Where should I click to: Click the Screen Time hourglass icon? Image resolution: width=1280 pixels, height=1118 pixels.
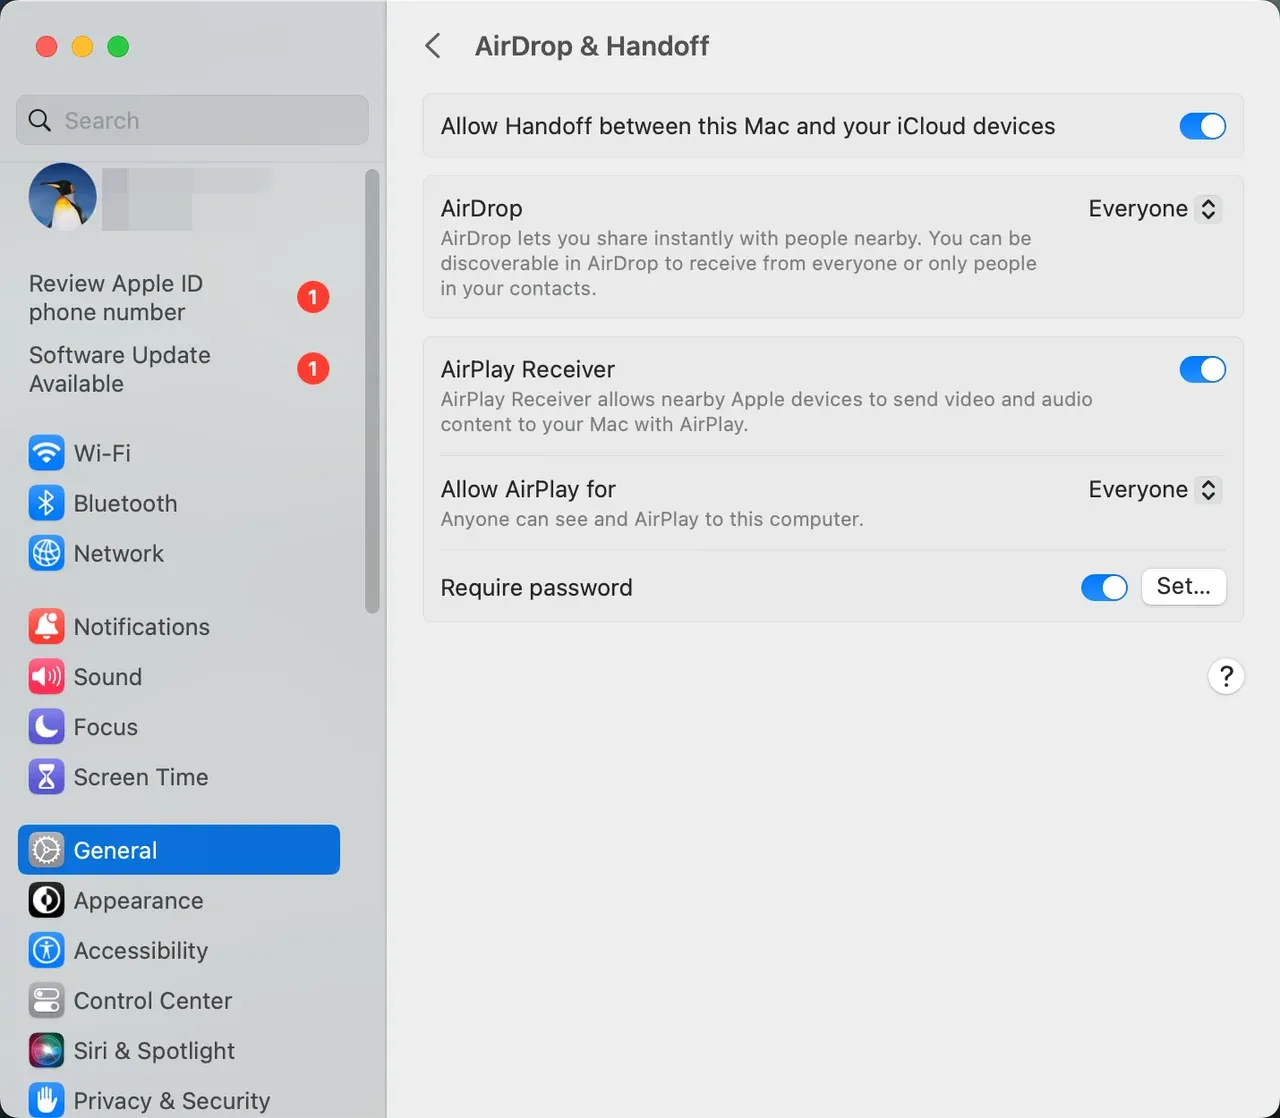46,777
